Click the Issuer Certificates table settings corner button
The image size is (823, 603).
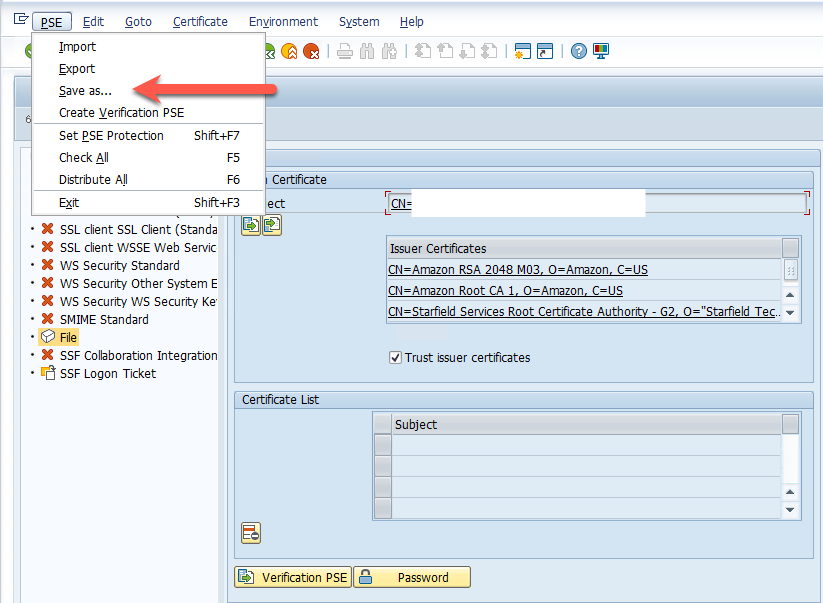(791, 248)
